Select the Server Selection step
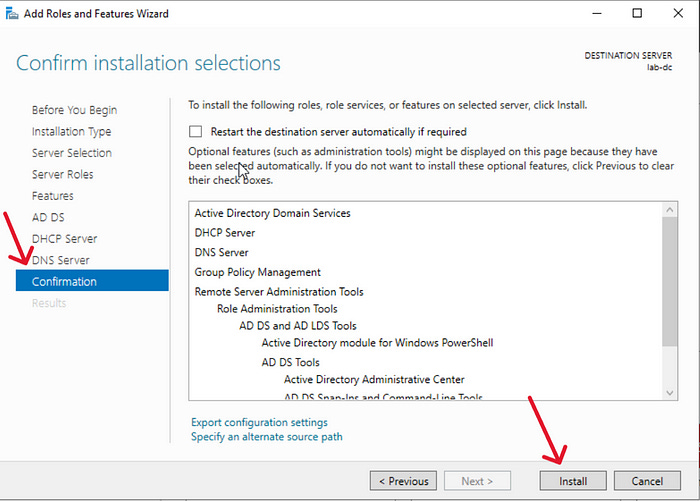 point(71,153)
